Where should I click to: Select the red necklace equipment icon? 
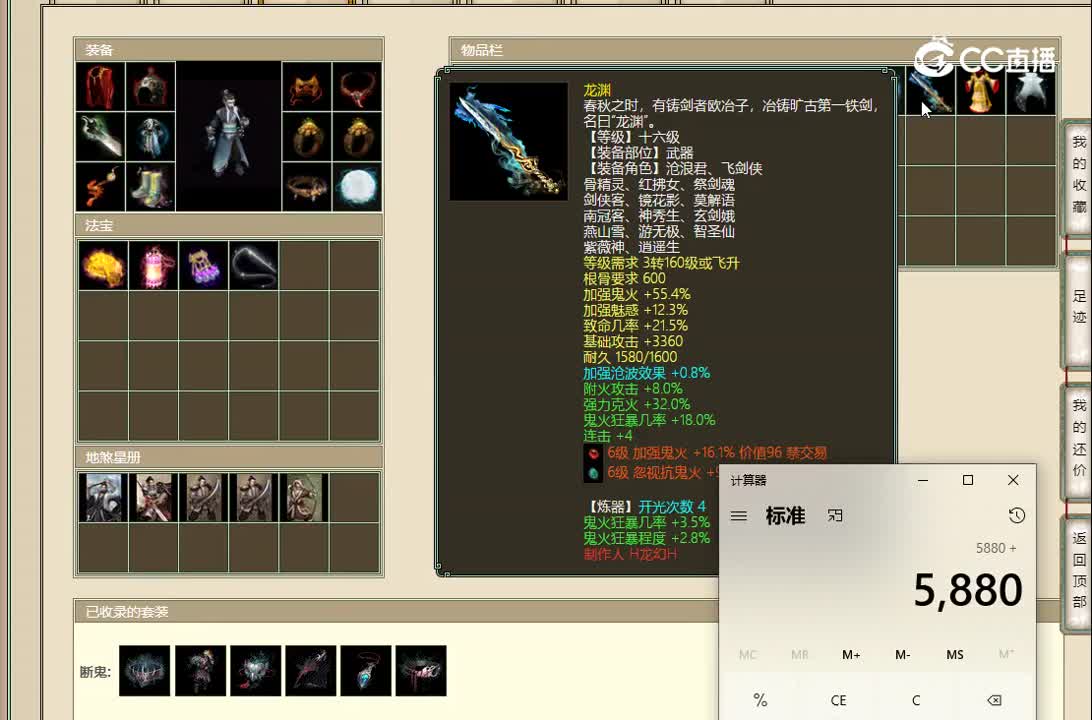pyautogui.click(x=357, y=86)
